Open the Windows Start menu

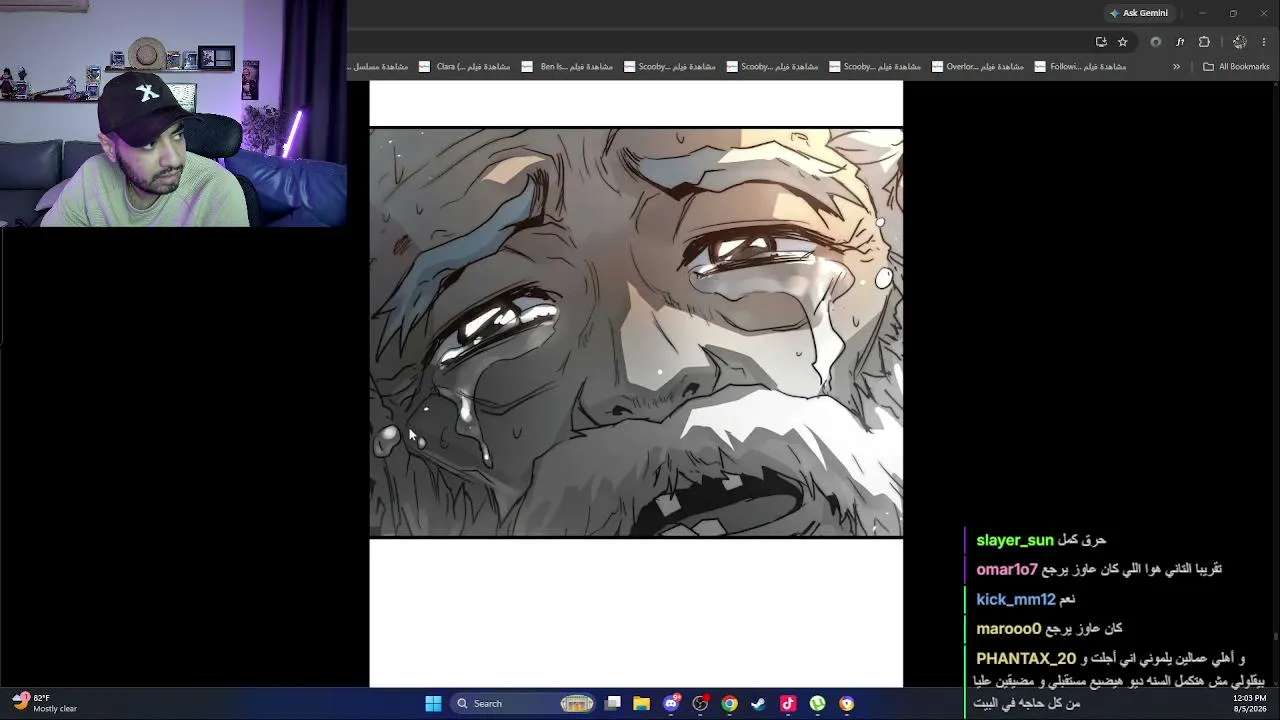pos(433,704)
